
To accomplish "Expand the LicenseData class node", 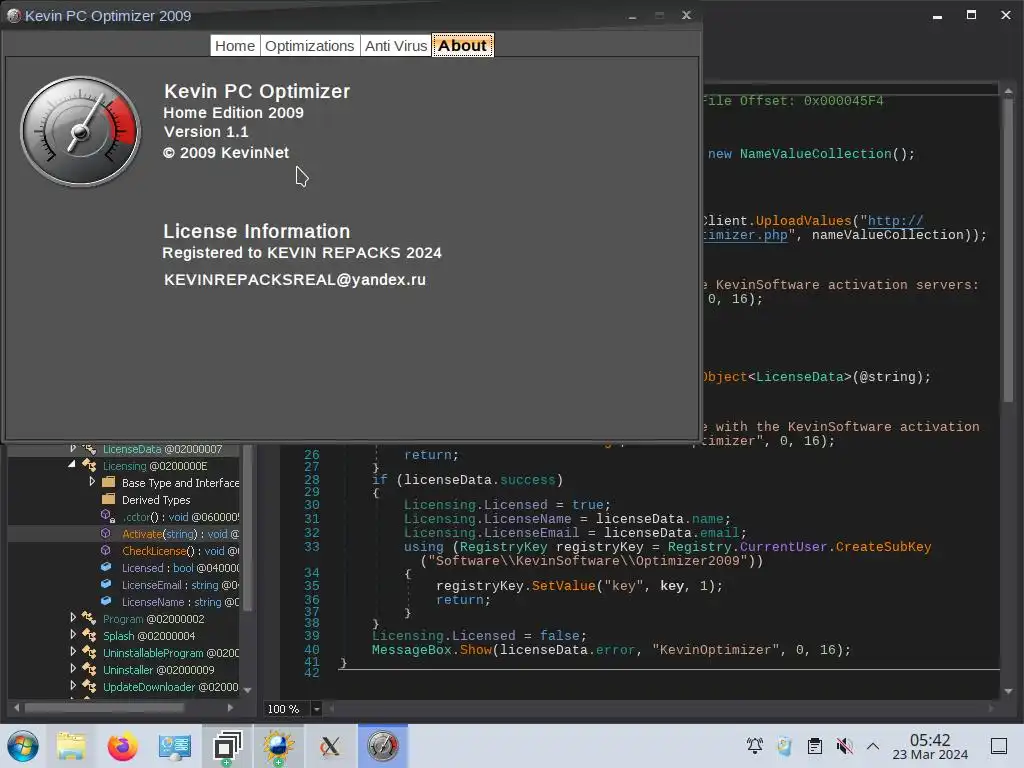I will tap(73, 449).
